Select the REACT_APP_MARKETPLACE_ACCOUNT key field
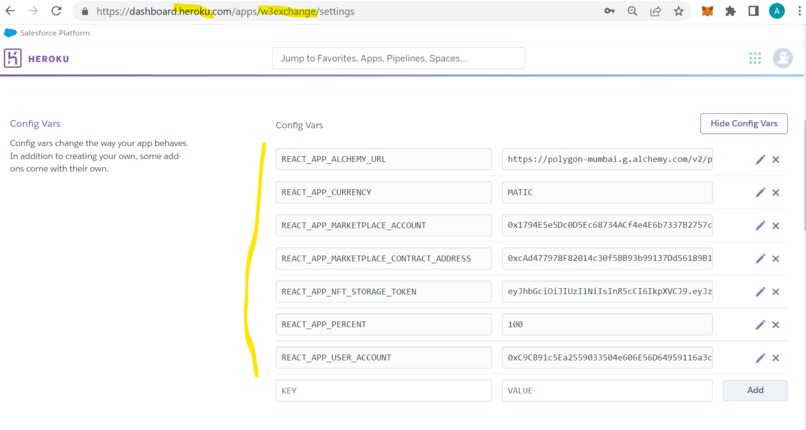The height and width of the screenshot is (430, 806). (x=383, y=226)
